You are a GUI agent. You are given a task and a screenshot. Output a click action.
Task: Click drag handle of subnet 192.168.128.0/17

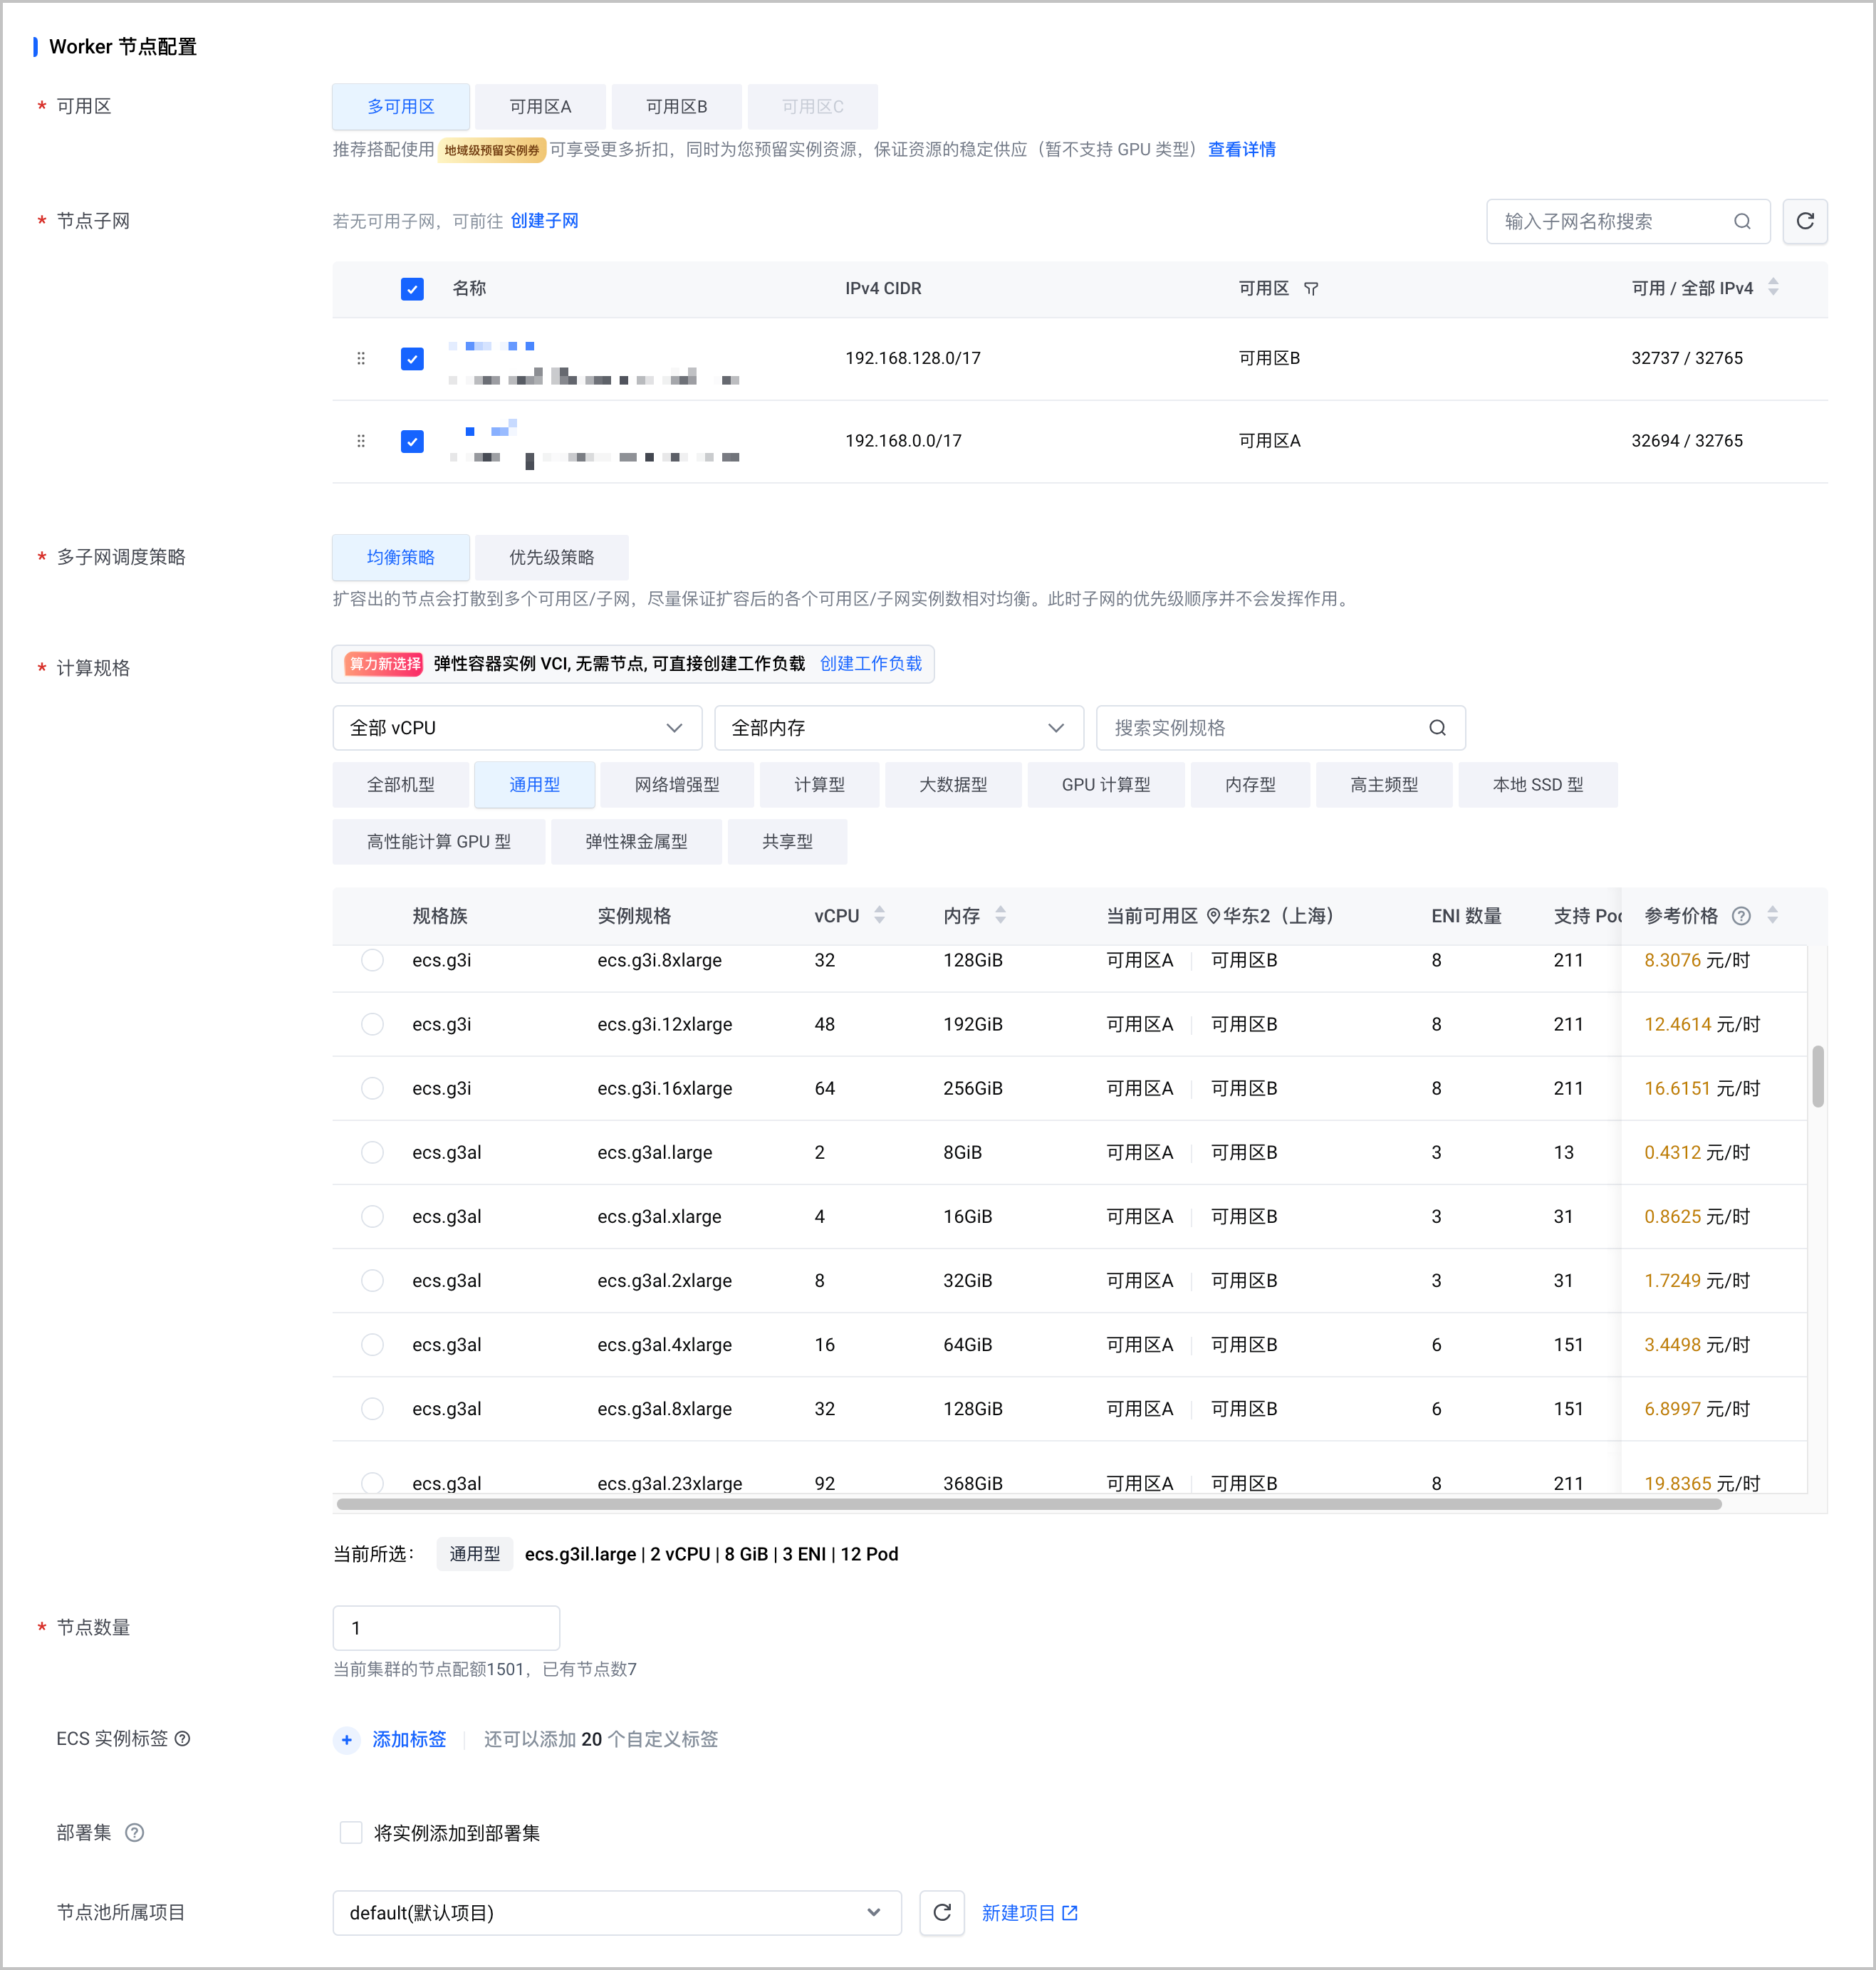(361, 358)
